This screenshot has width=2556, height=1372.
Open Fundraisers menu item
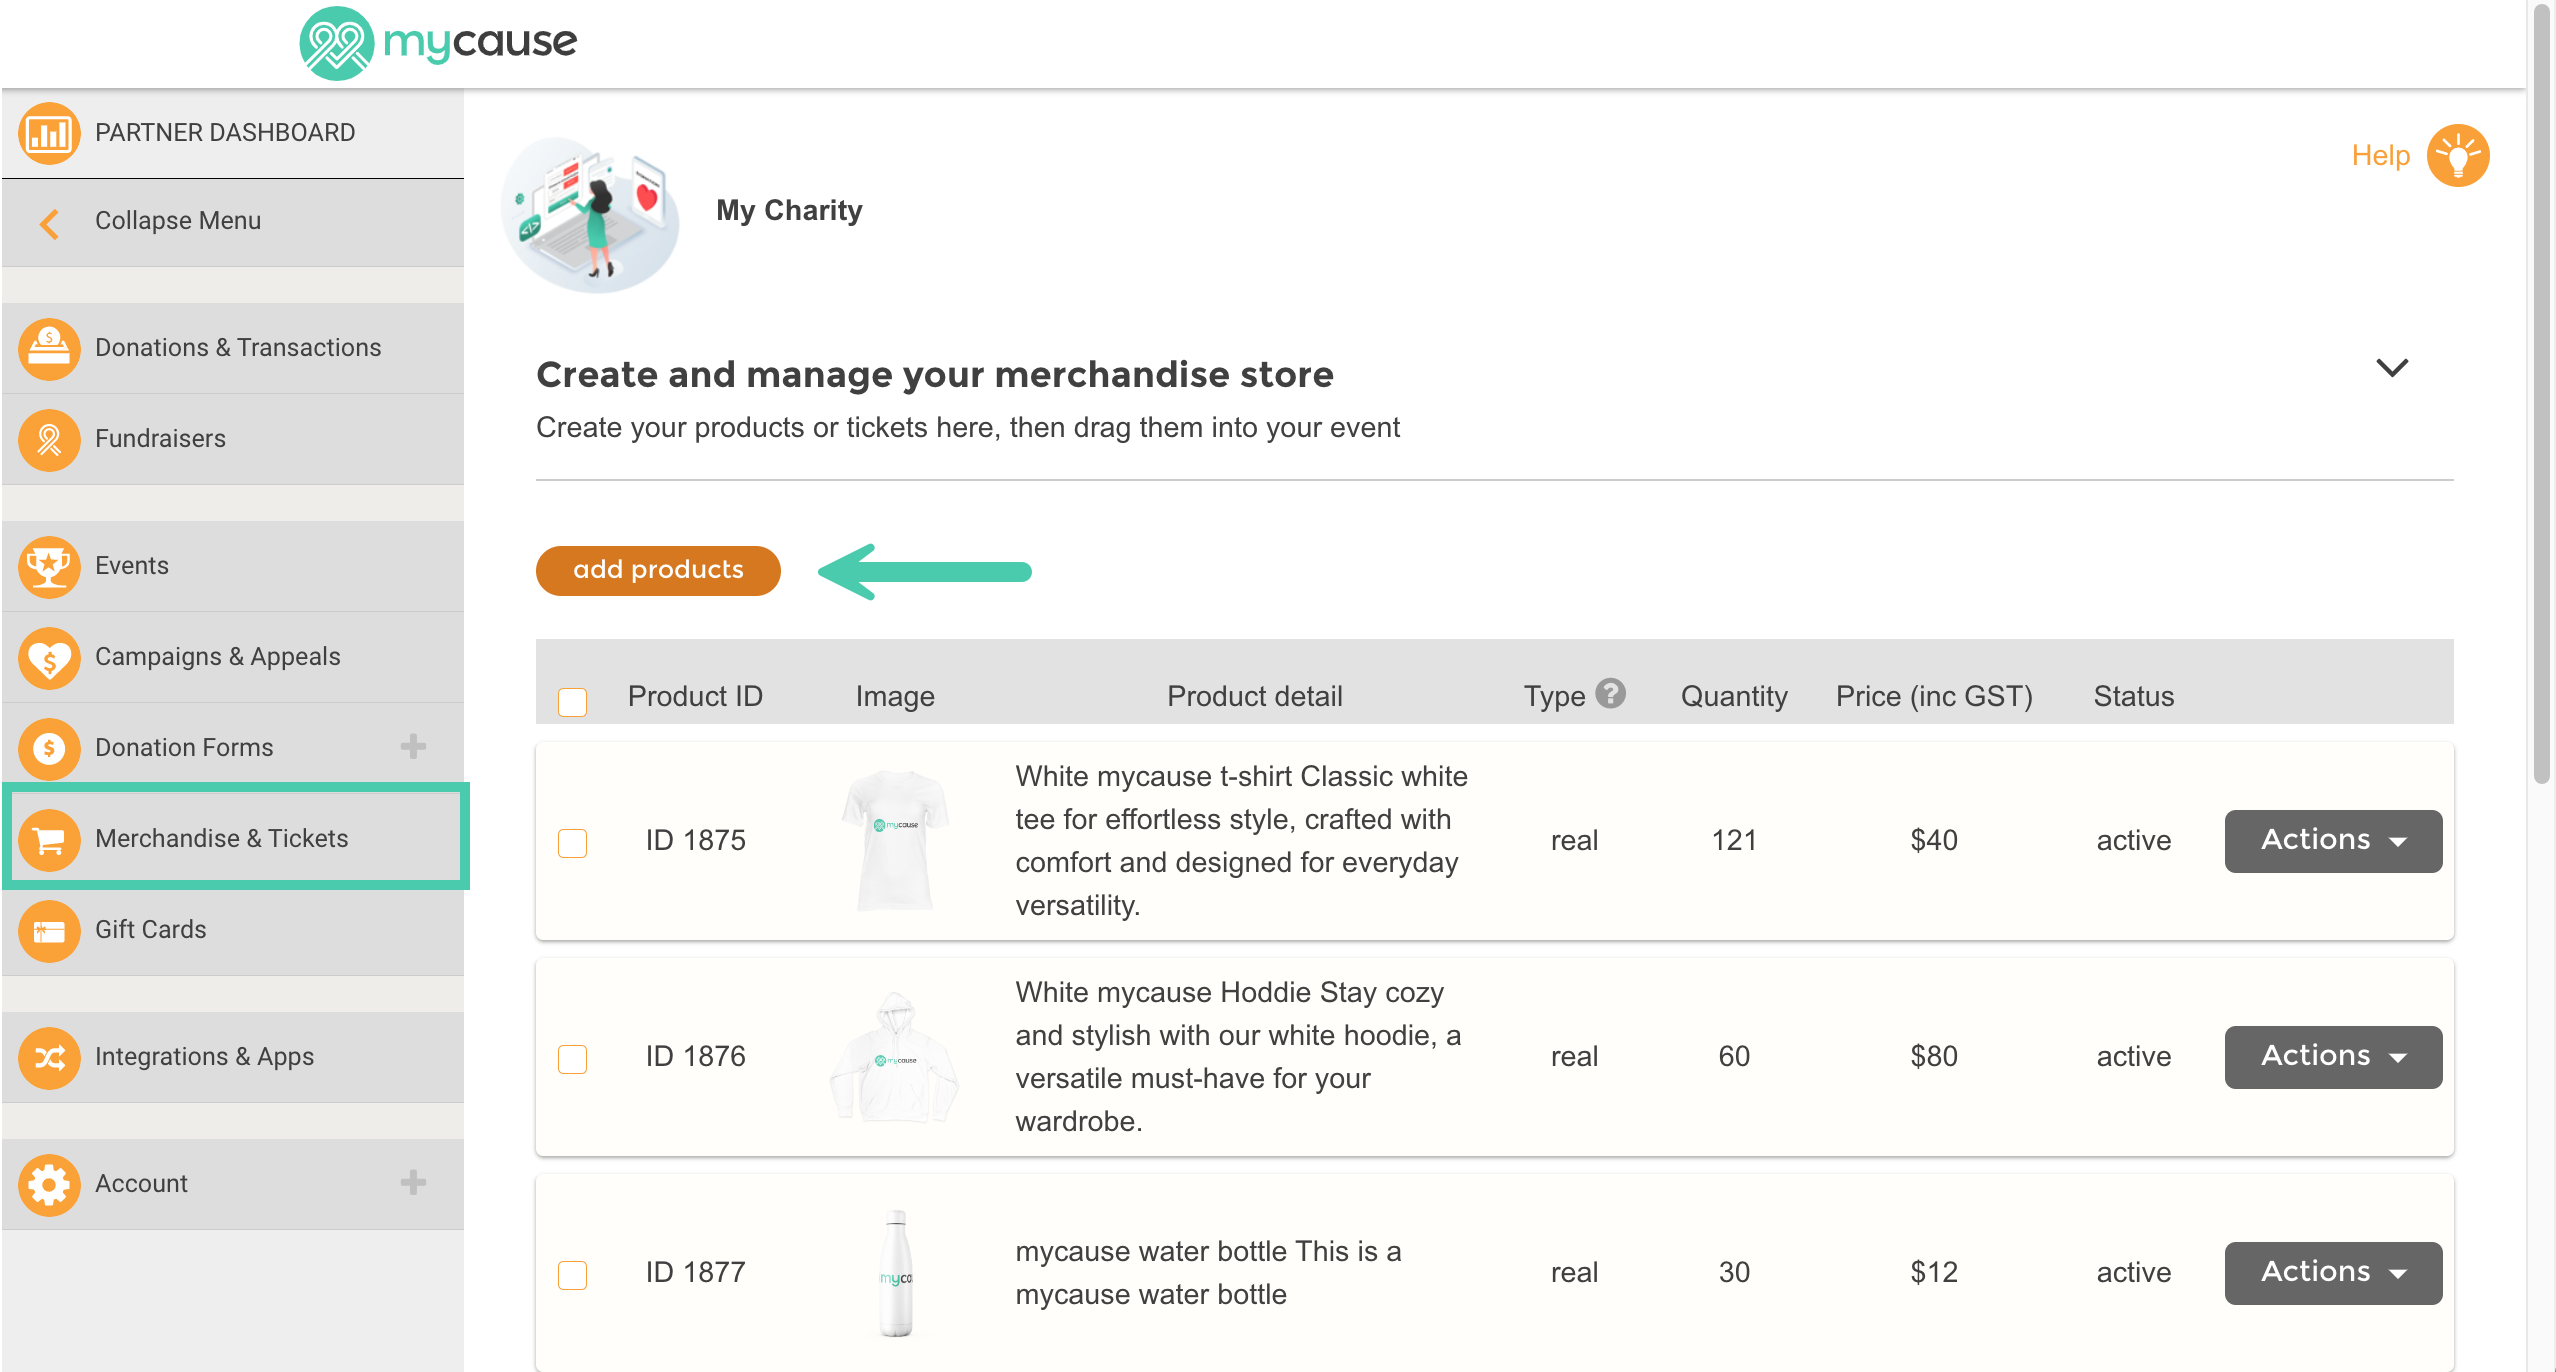pos(233,439)
